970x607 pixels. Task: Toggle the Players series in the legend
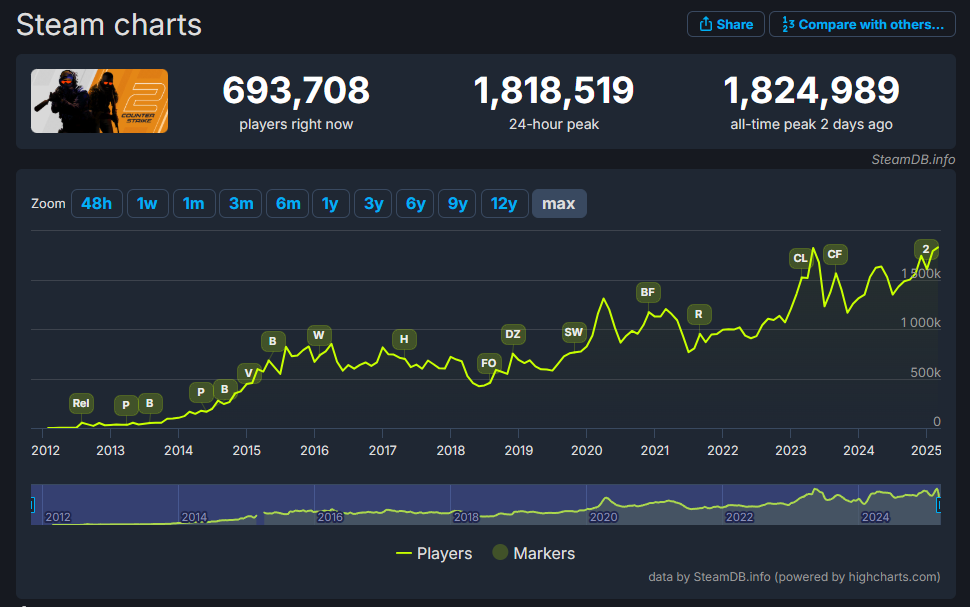(x=434, y=553)
